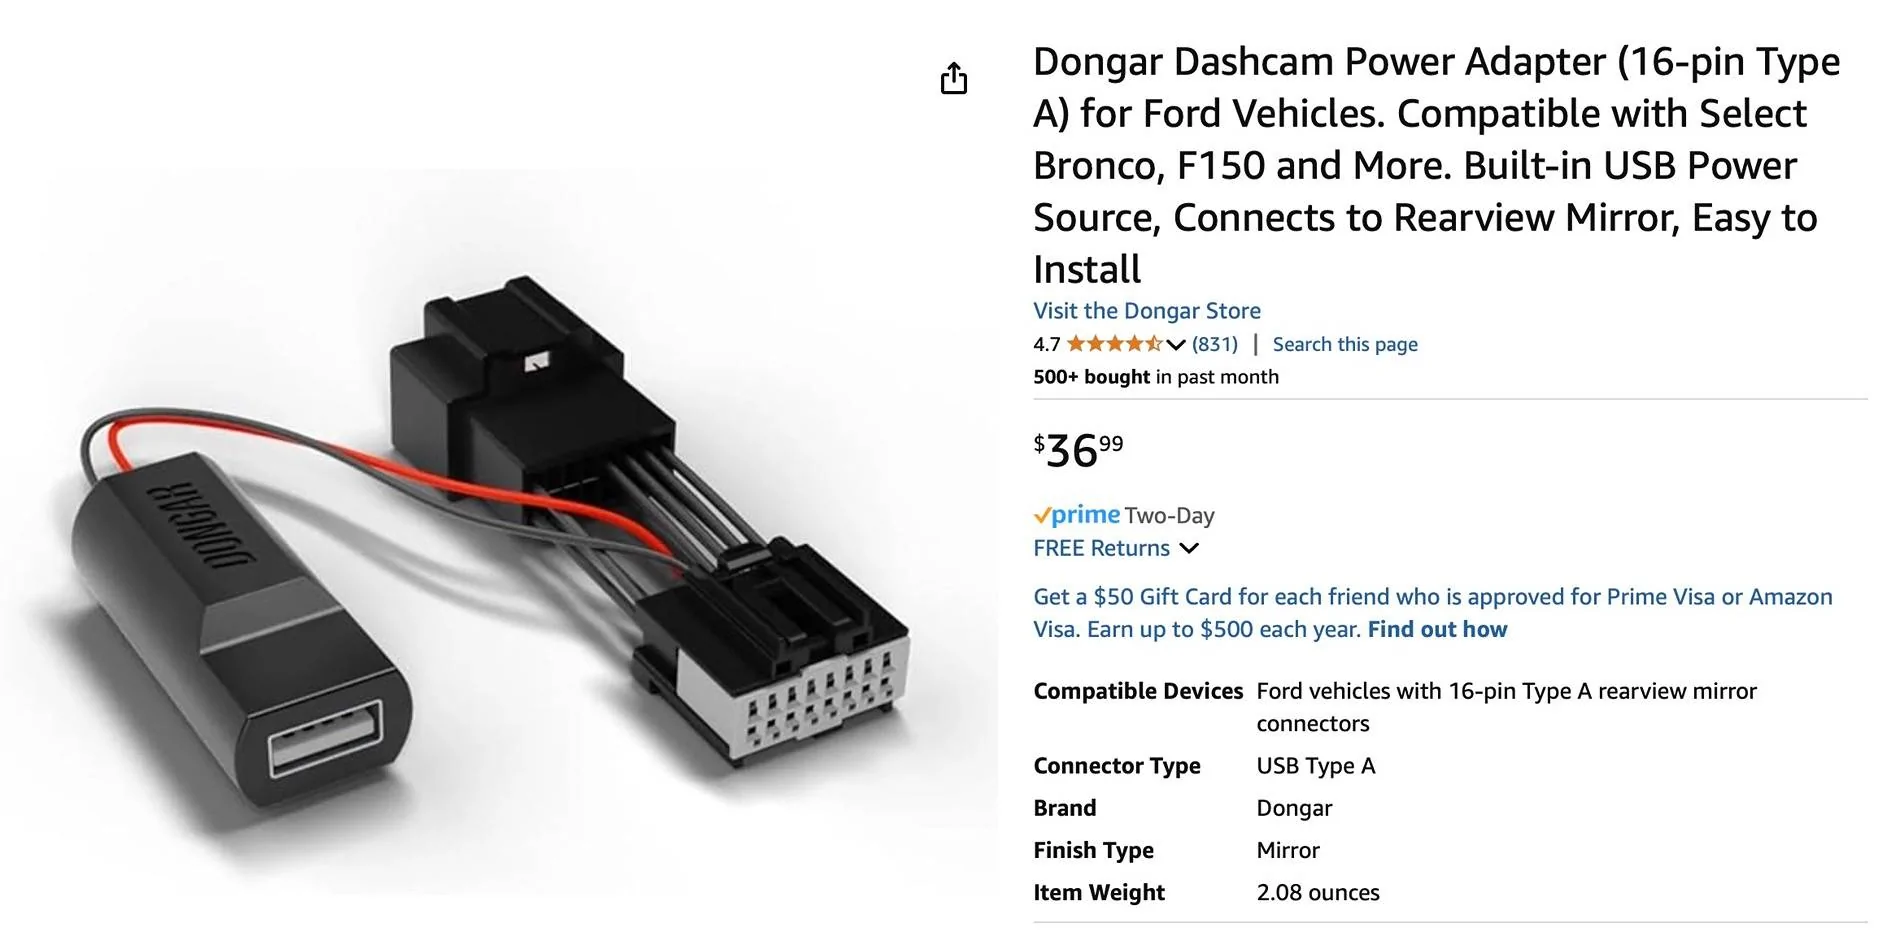Click the Find out how link
The image size is (1900, 936).
coord(1436,629)
